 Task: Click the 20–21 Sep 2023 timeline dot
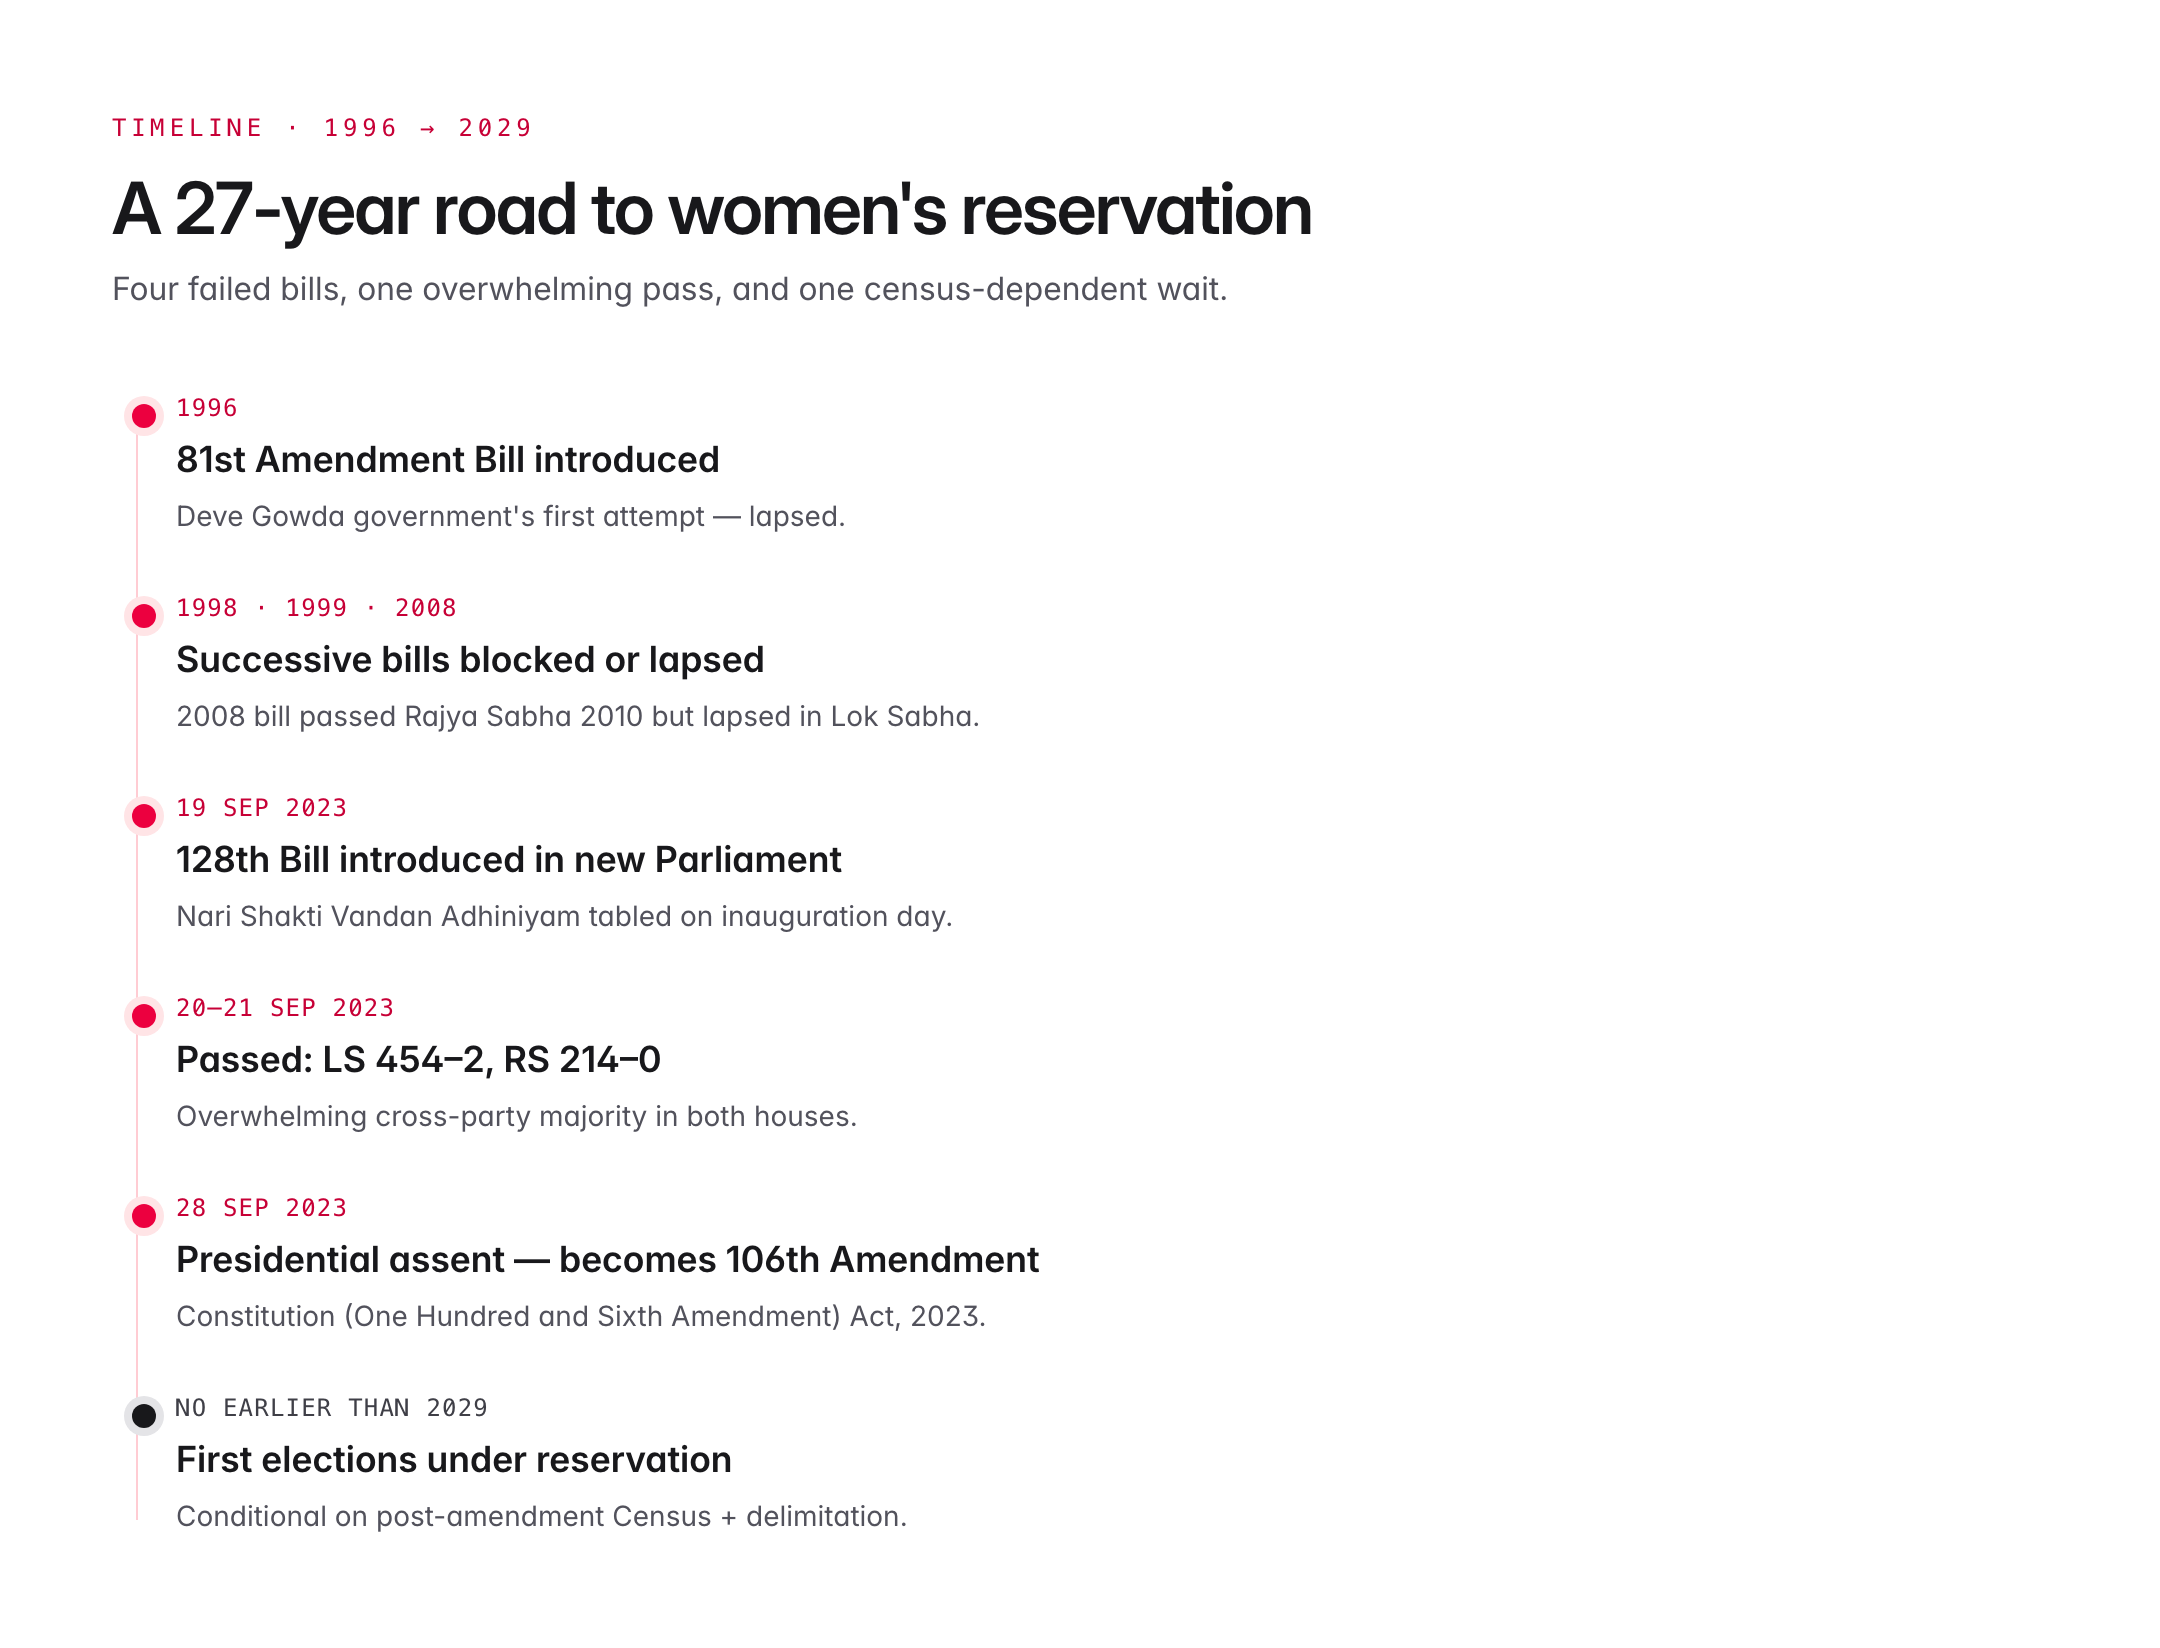[144, 1016]
